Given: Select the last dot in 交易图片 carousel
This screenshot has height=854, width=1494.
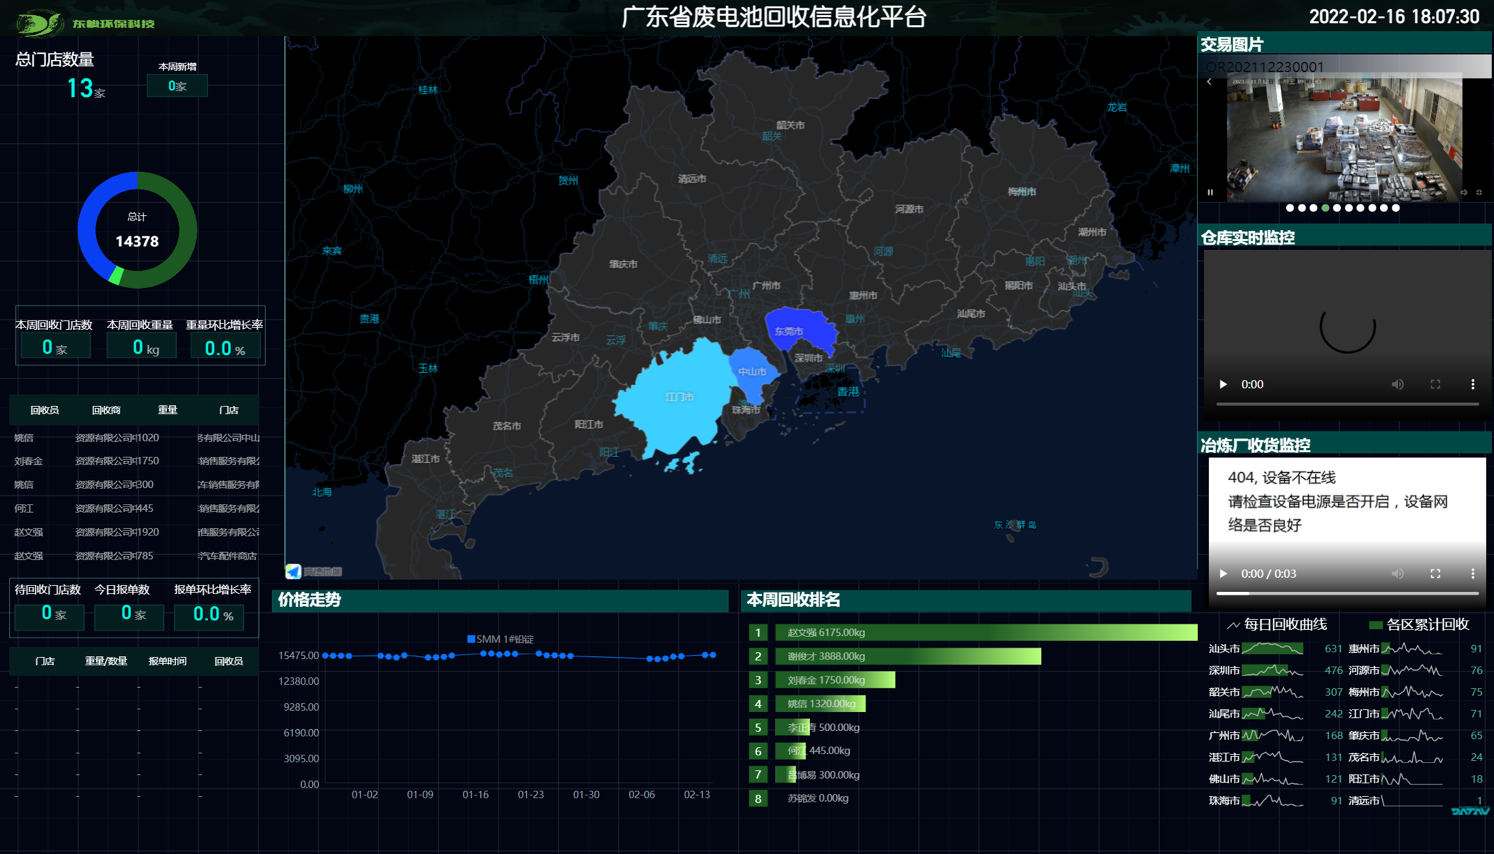Looking at the screenshot, I should pos(1396,208).
